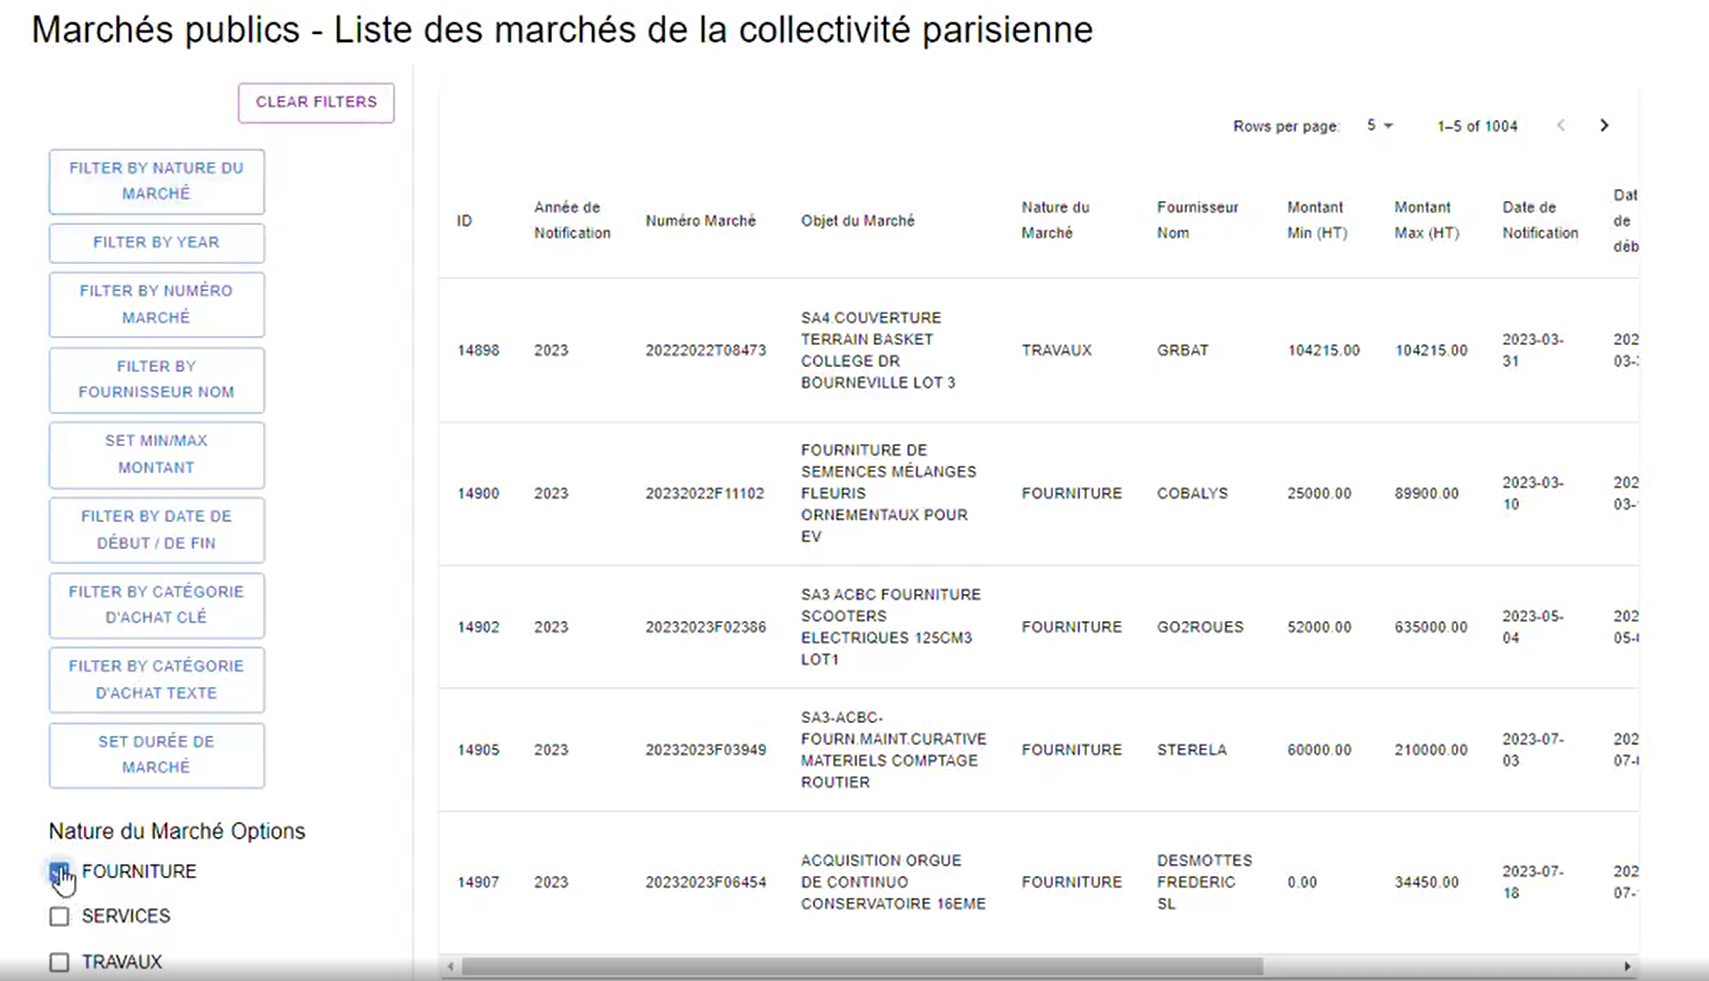
Task: Enable the TRAVAUX checkbox
Action: (60, 962)
